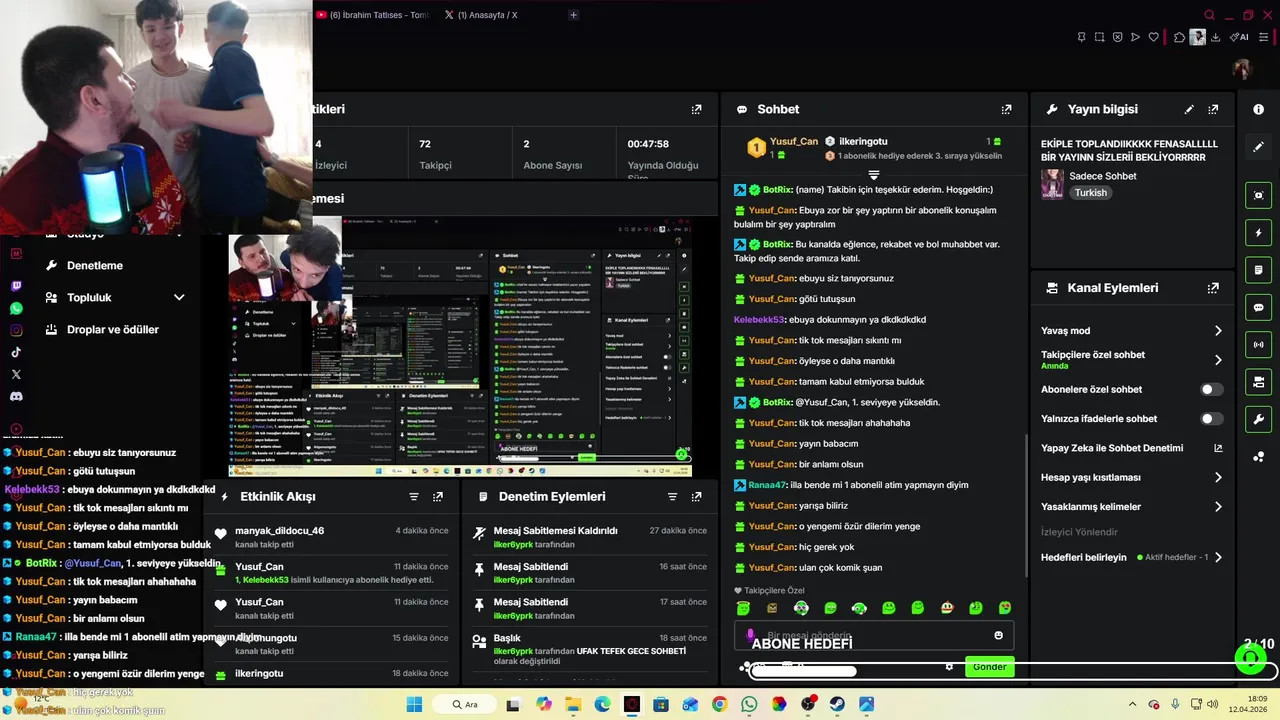
Task: Click in the Bir mesaj gönderin field
Action: 874,635
